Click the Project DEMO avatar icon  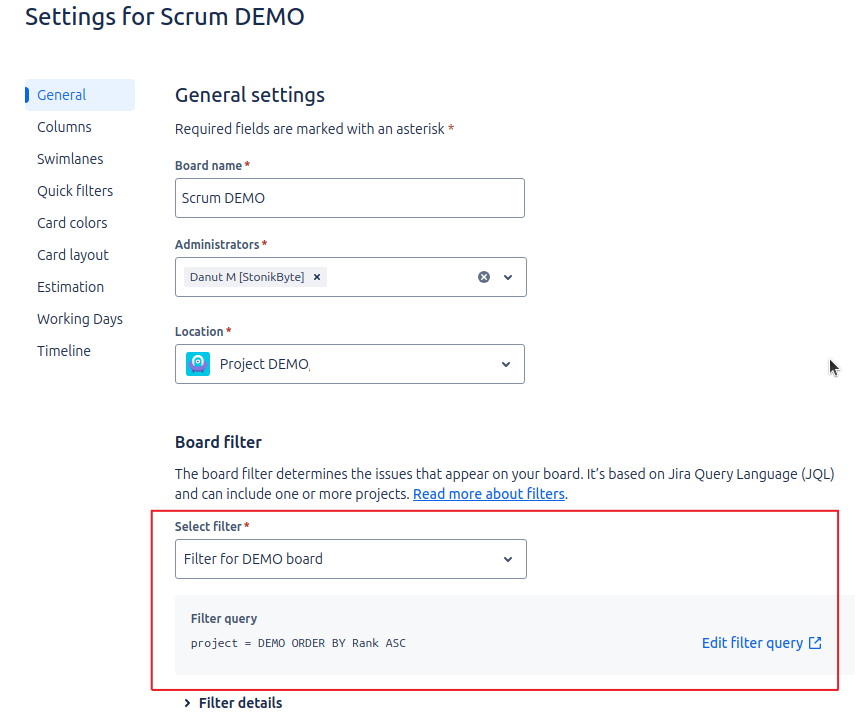tap(198, 364)
